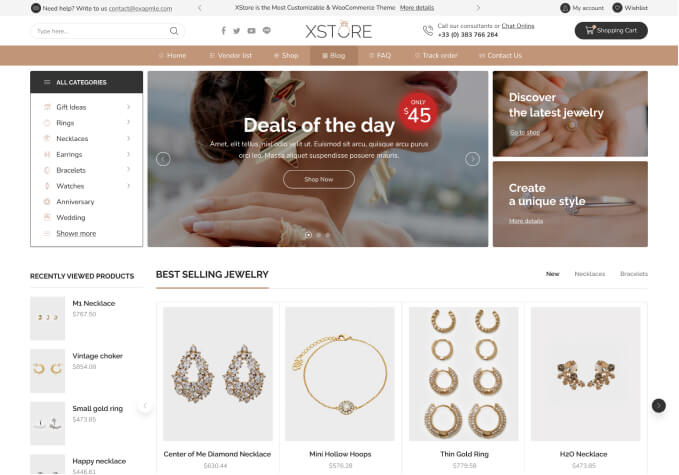Screen dimensions: 679x475
Task: Open the Twitter social icon
Action: pyautogui.click(x=236, y=31)
